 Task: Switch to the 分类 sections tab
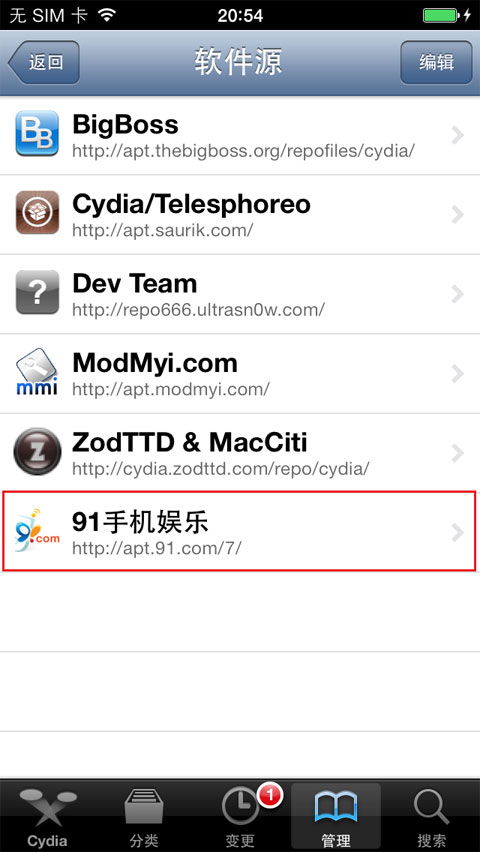pyautogui.click(x=144, y=817)
